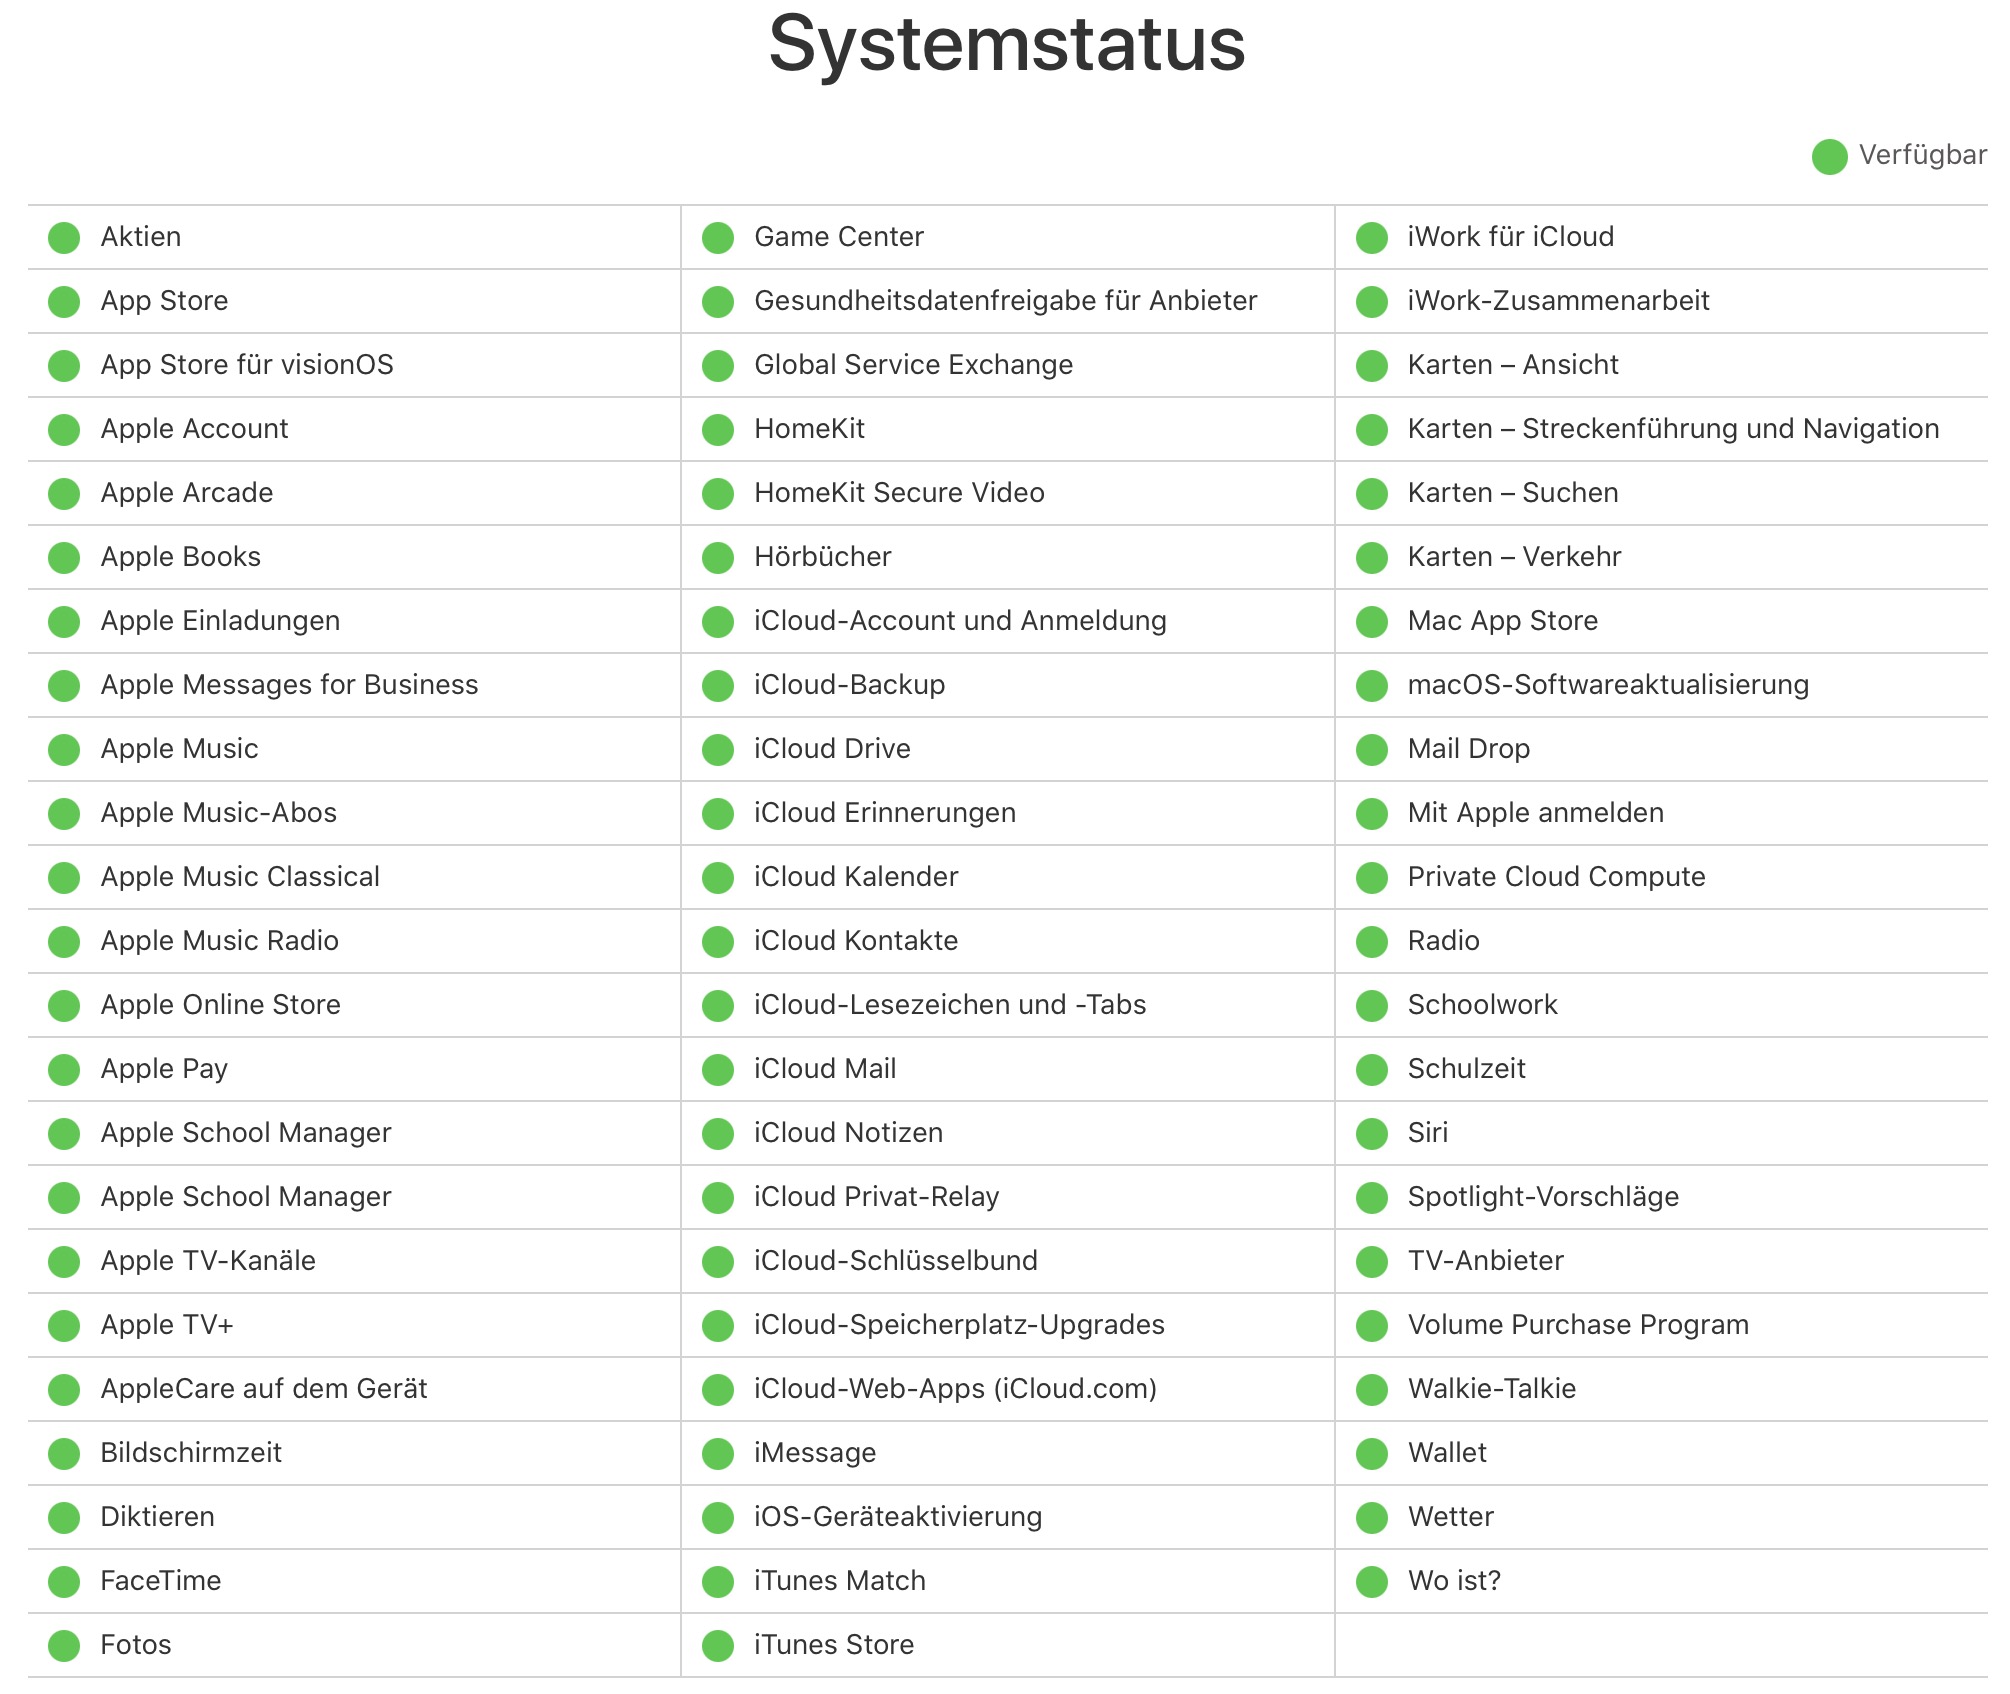Click the status dot beside Game Center
Viewport: 2010px width, 1694px height.
click(x=717, y=238)
